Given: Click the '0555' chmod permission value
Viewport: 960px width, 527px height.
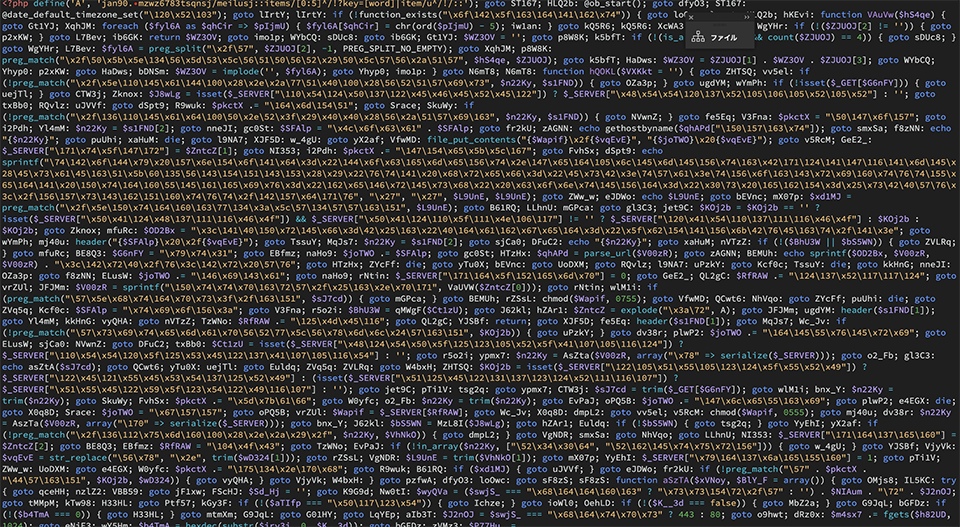Looking at the screenshot, I should (795, 412).
